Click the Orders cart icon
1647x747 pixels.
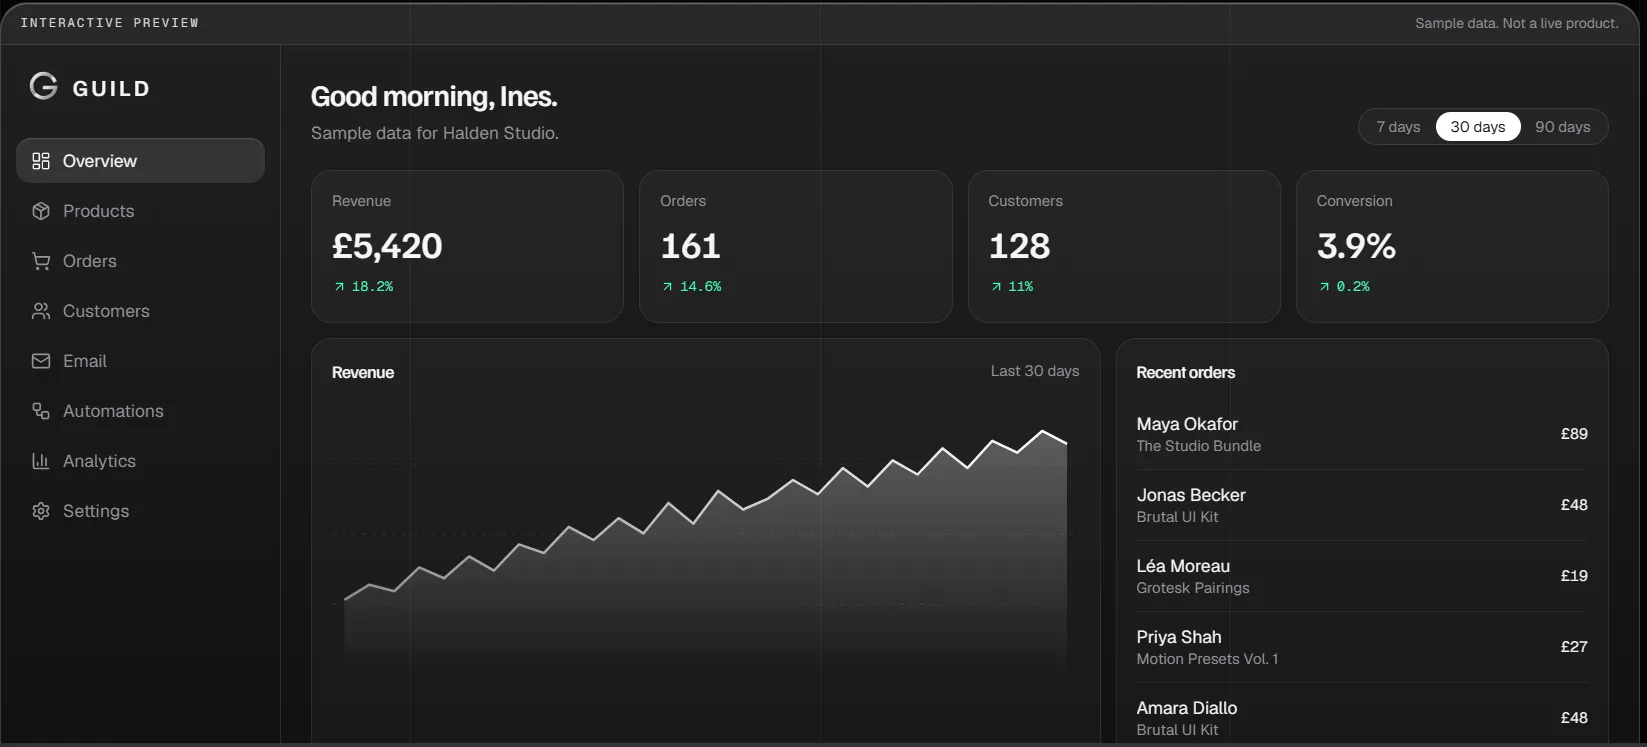41,261
